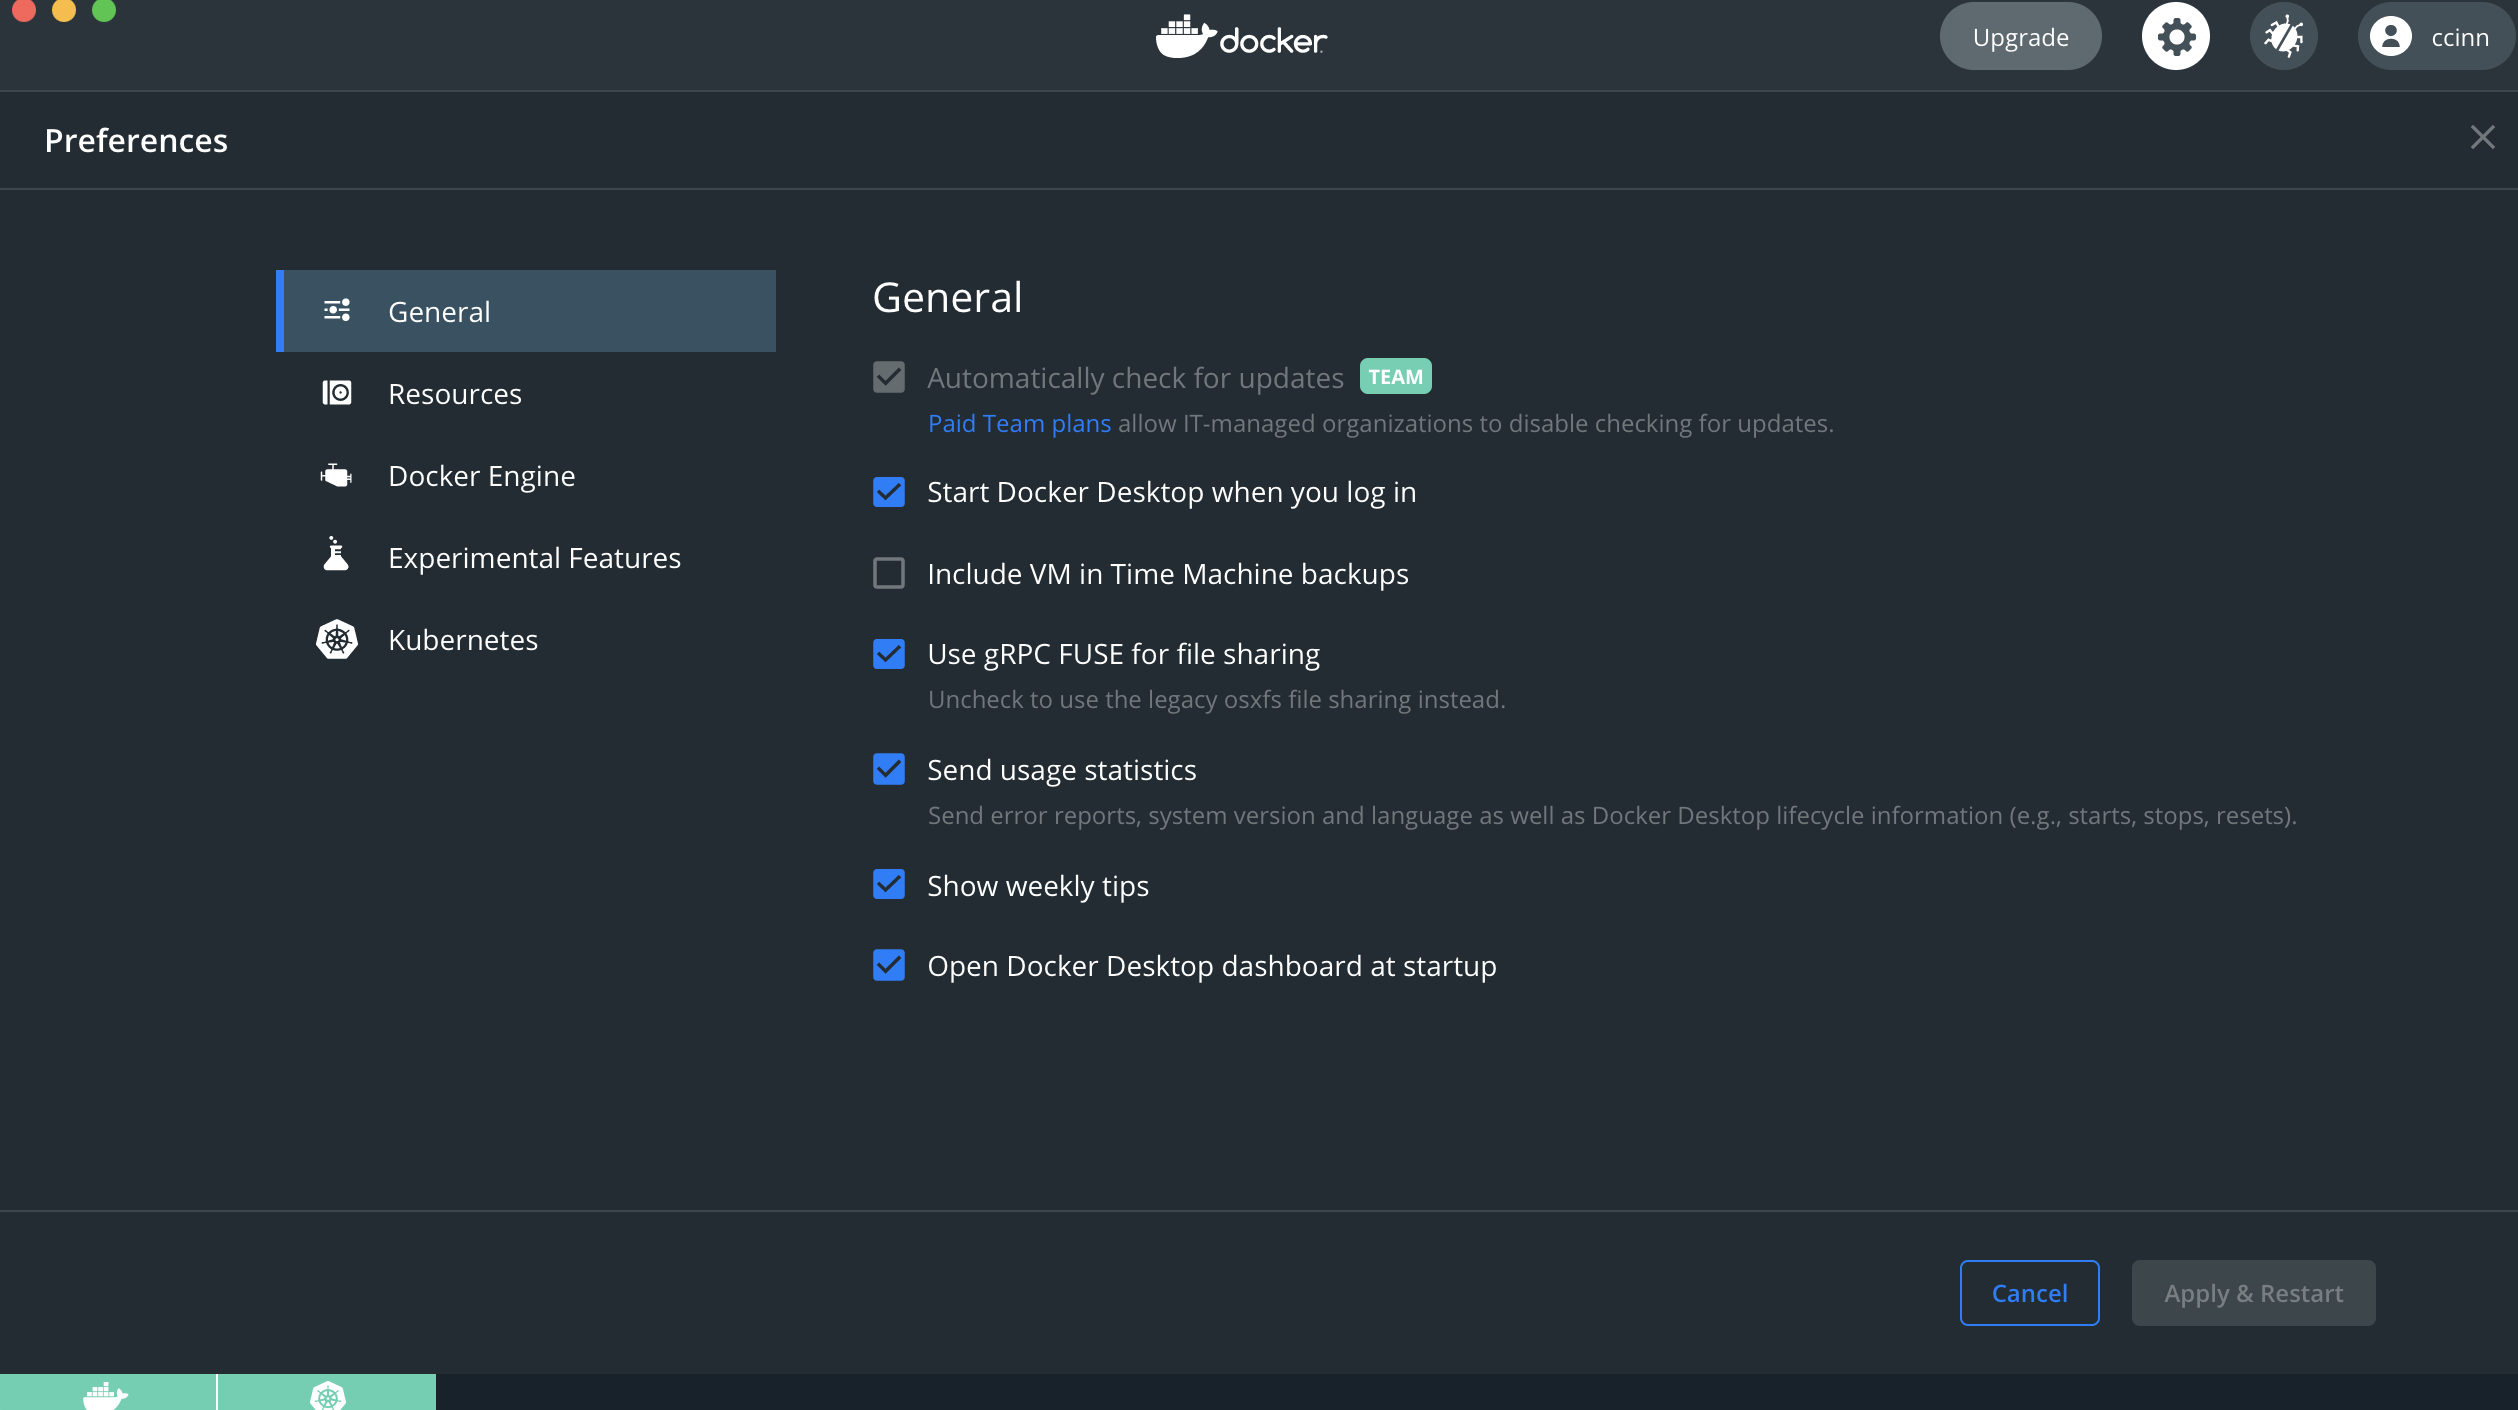Open the ccinn account menu

pos(2437,37)
